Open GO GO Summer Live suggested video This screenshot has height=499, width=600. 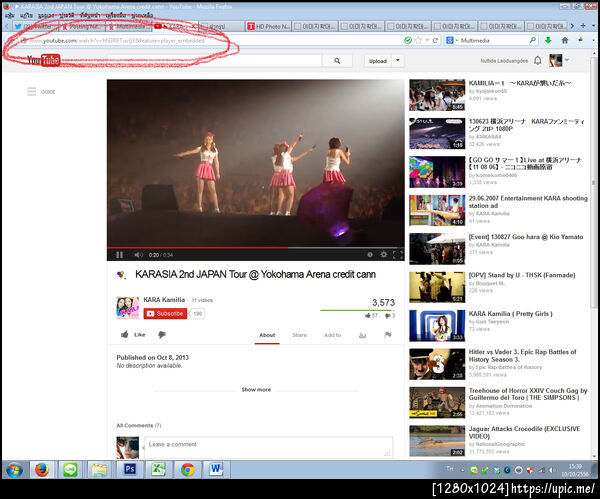(525, 163)
